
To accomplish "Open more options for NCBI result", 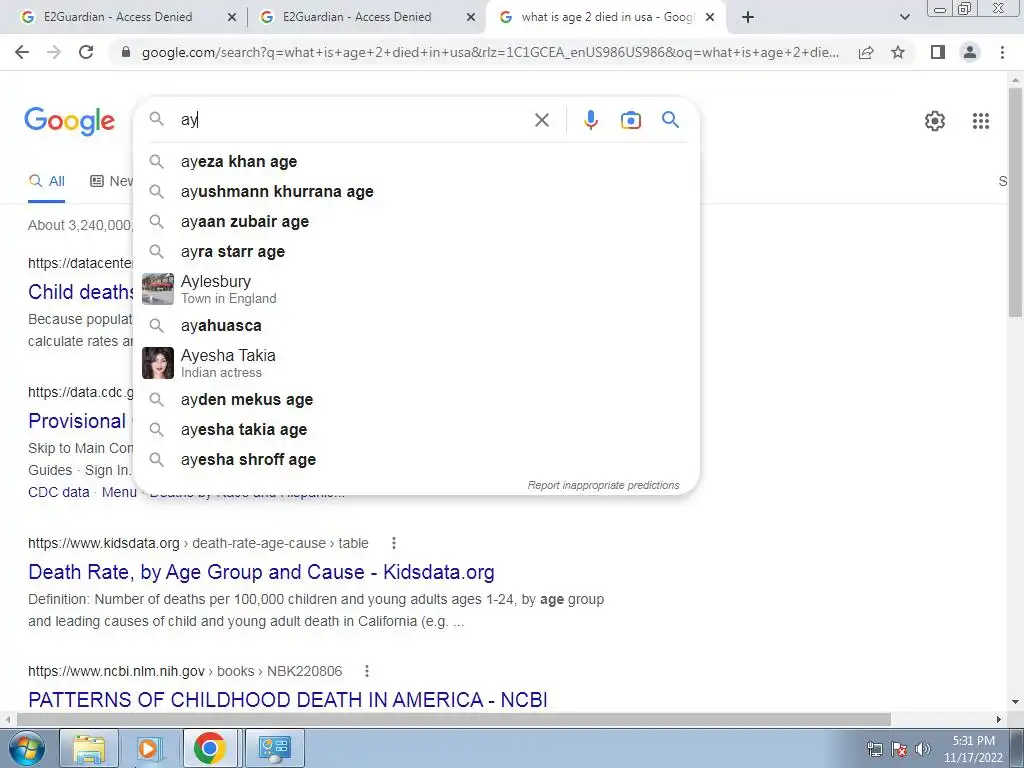I will pos(367,671).
